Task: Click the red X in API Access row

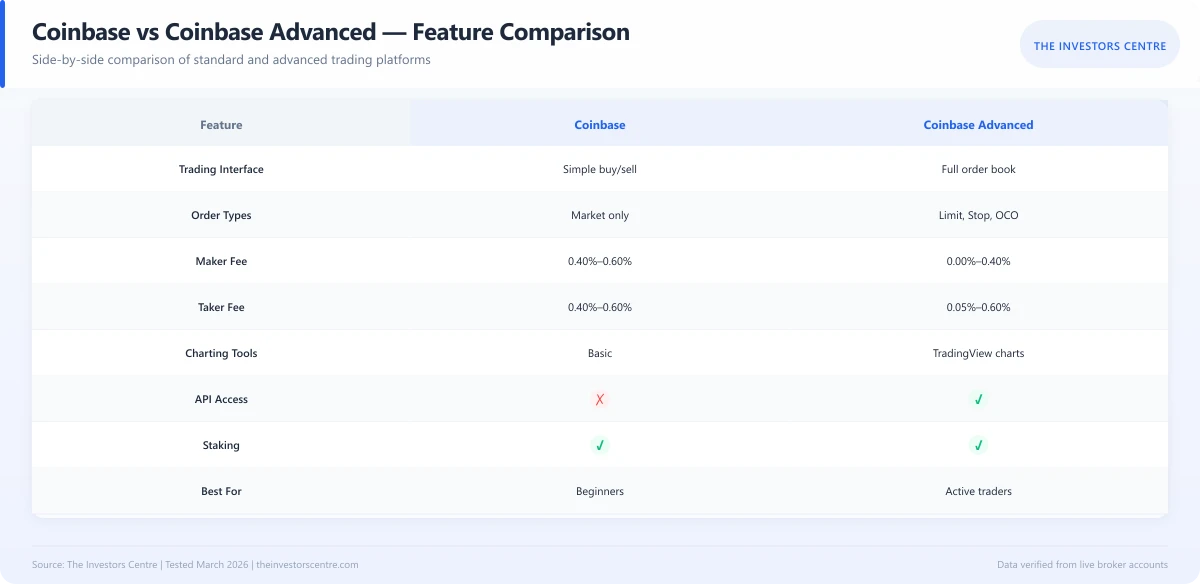Action: pyautogui.click(x=600, y=399)
